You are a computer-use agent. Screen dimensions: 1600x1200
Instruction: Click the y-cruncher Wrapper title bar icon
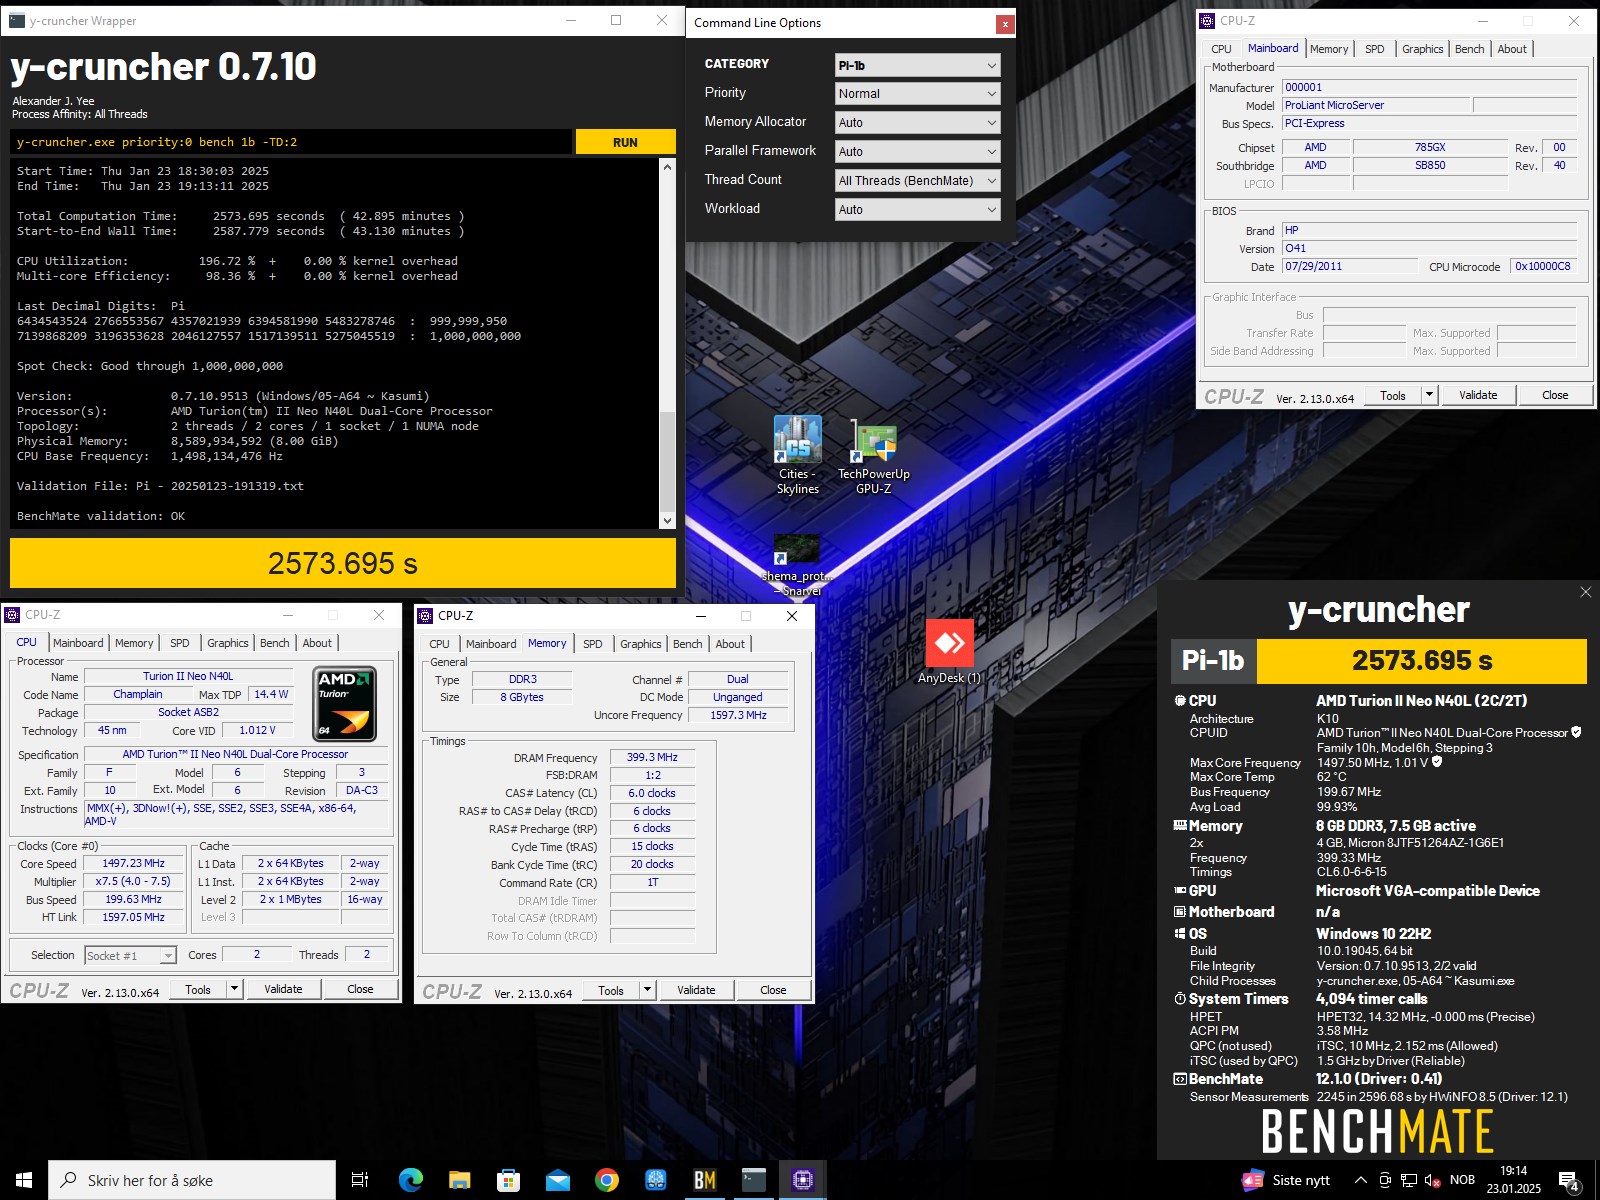pyautogui.click(x=16, y=20)
